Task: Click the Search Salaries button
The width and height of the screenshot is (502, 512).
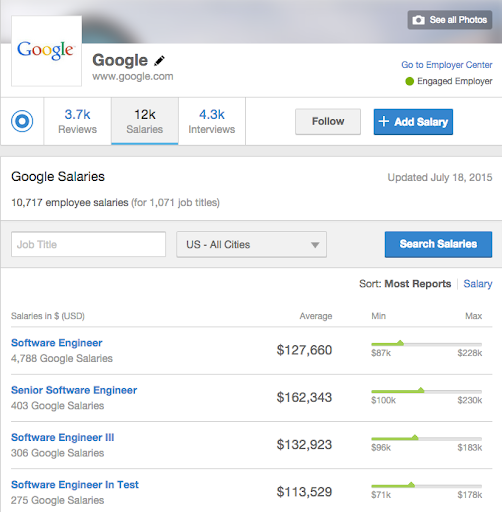Action: [438, 244]
